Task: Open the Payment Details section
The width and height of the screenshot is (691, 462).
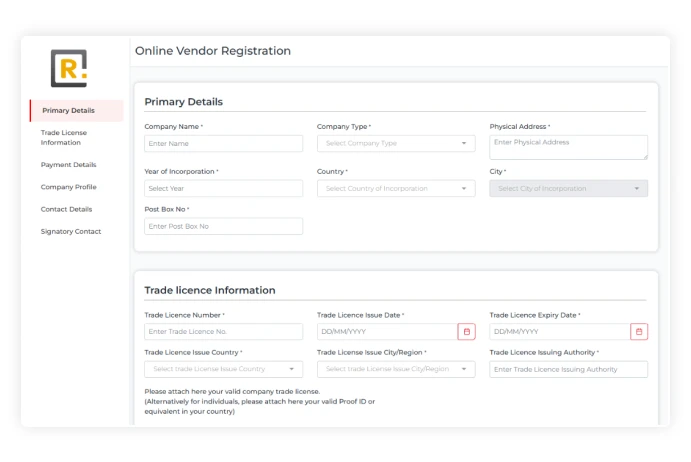Action: 68,165
